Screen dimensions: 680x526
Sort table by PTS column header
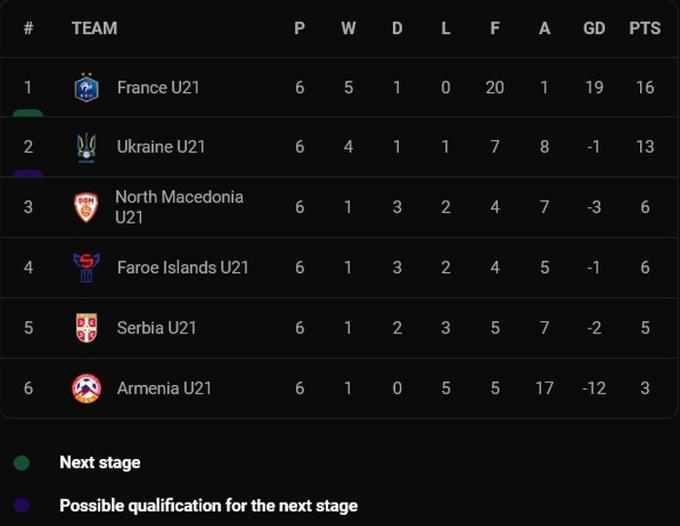pos(645,28)
